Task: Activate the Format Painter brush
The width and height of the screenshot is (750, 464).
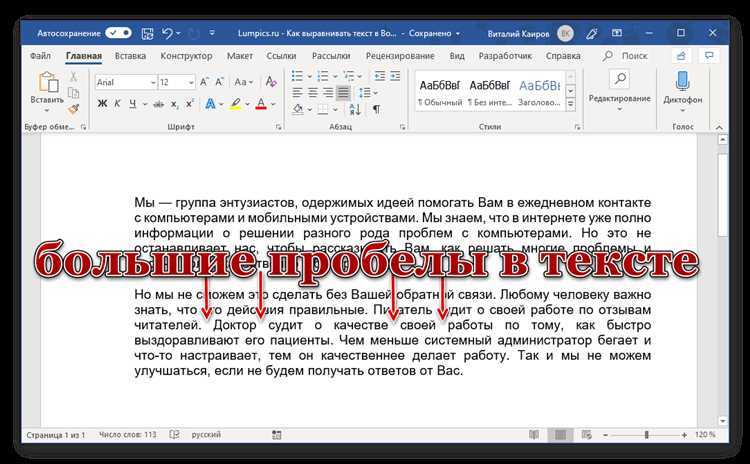Action: coord(73,109)
